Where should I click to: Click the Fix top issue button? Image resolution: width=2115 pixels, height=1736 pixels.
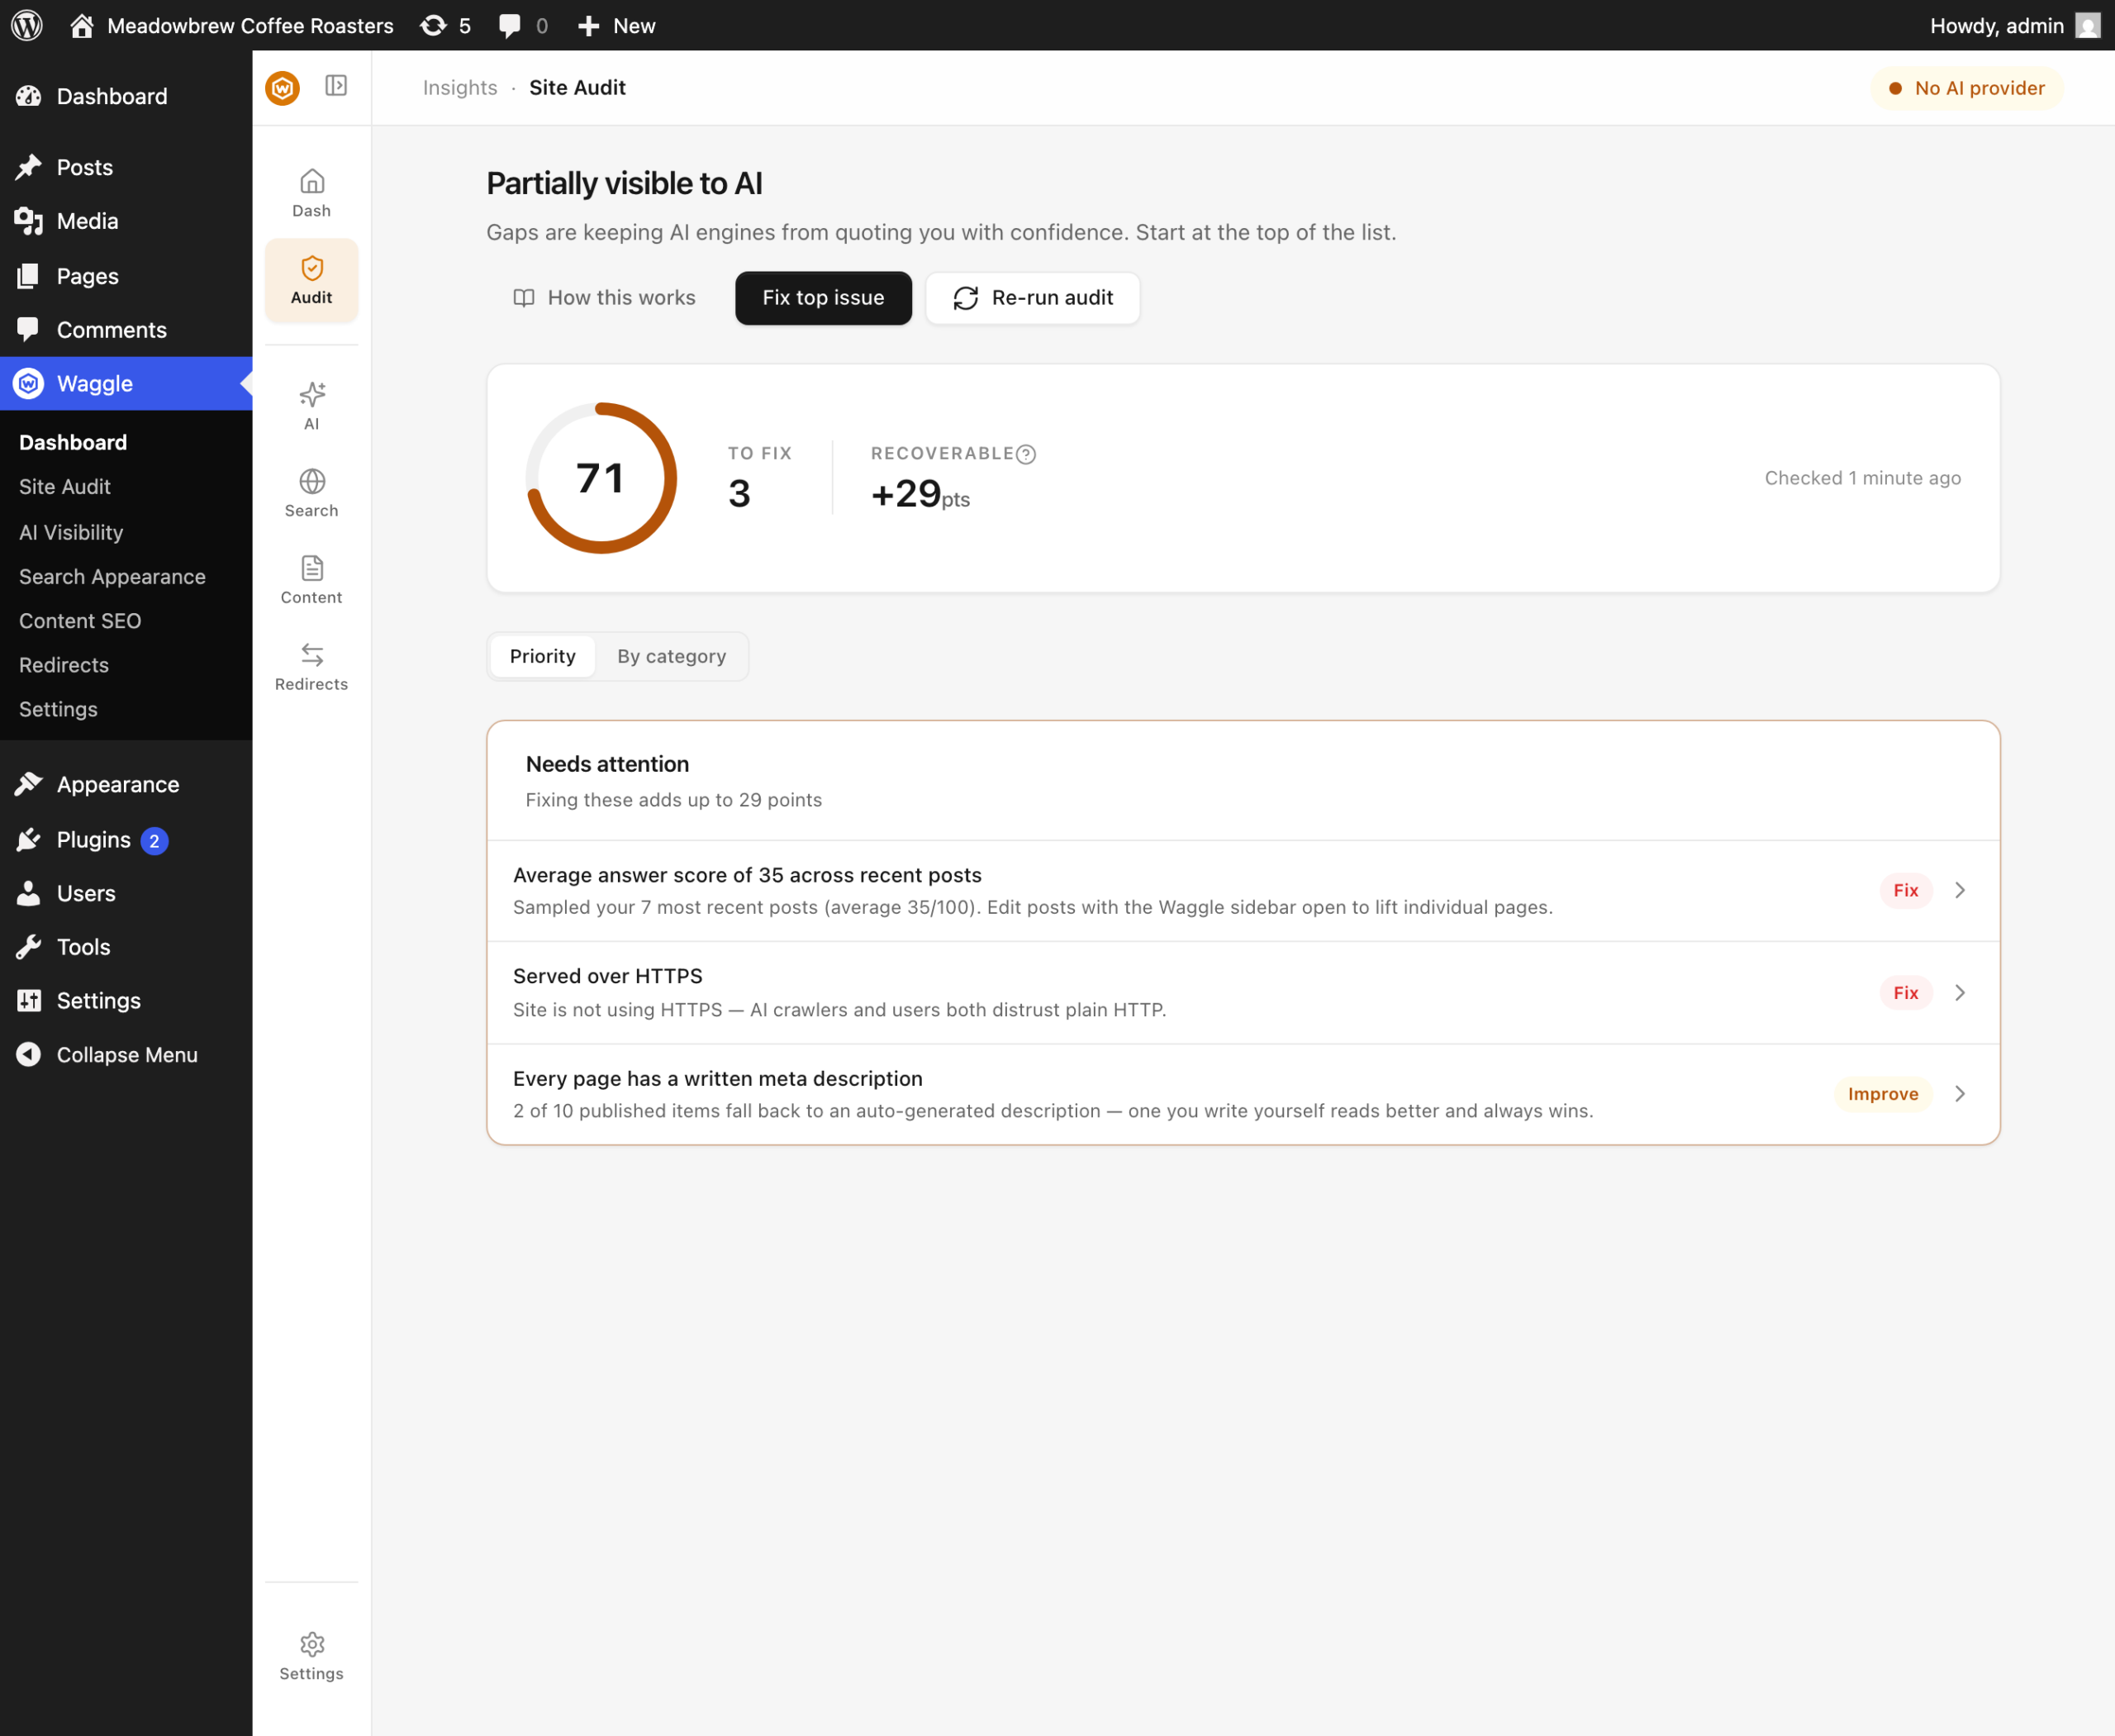823,298
